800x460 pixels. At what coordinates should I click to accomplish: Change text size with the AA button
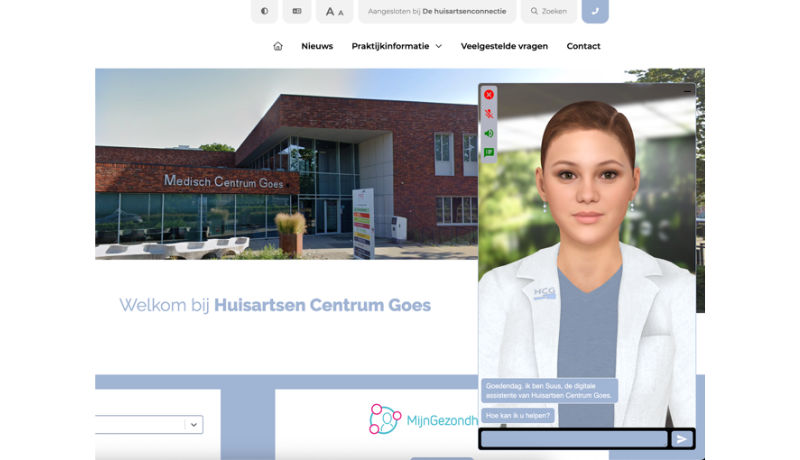(x=334, y=11)
